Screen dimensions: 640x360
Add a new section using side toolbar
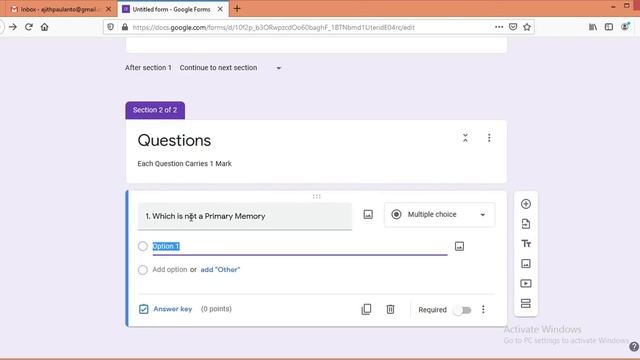pos(526,303)
